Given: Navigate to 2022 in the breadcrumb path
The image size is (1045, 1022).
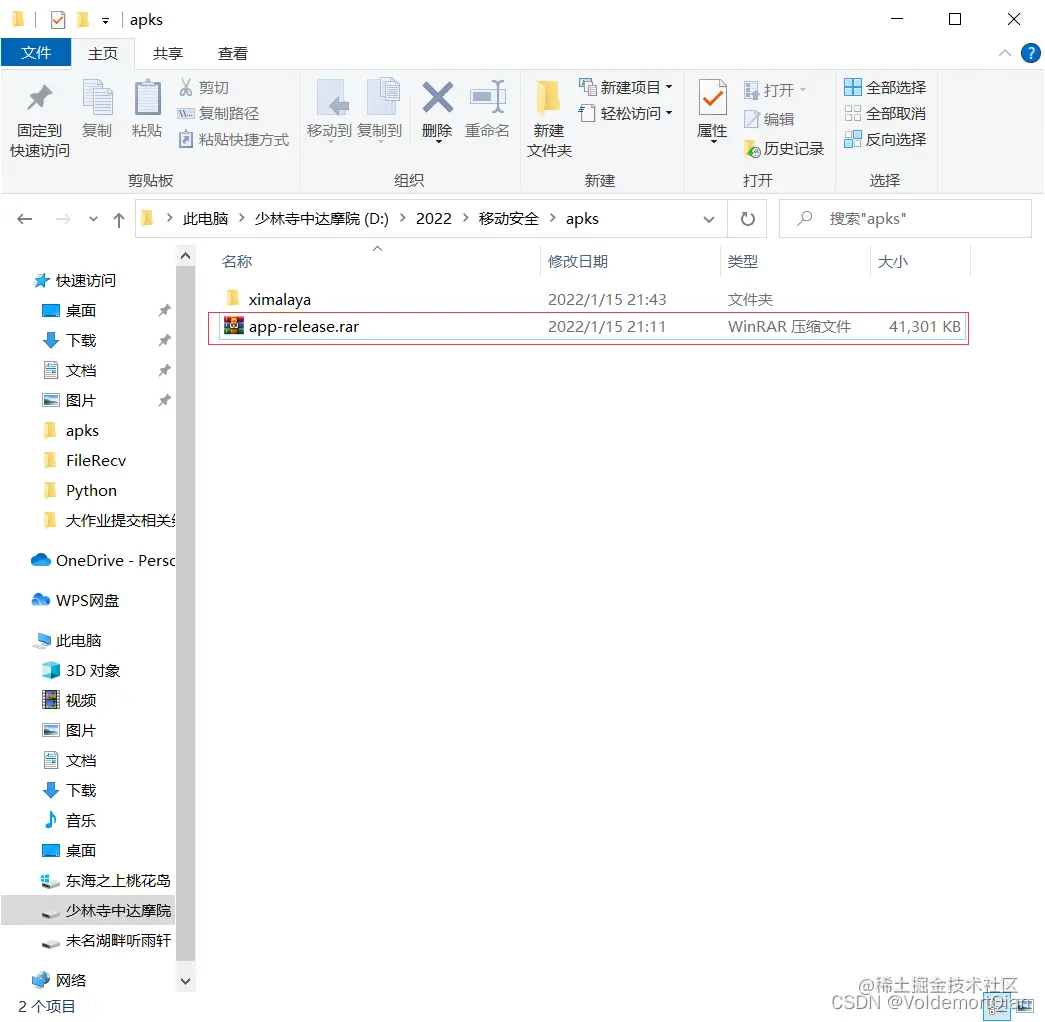Looking at the screenshot, I should [433, 218].
